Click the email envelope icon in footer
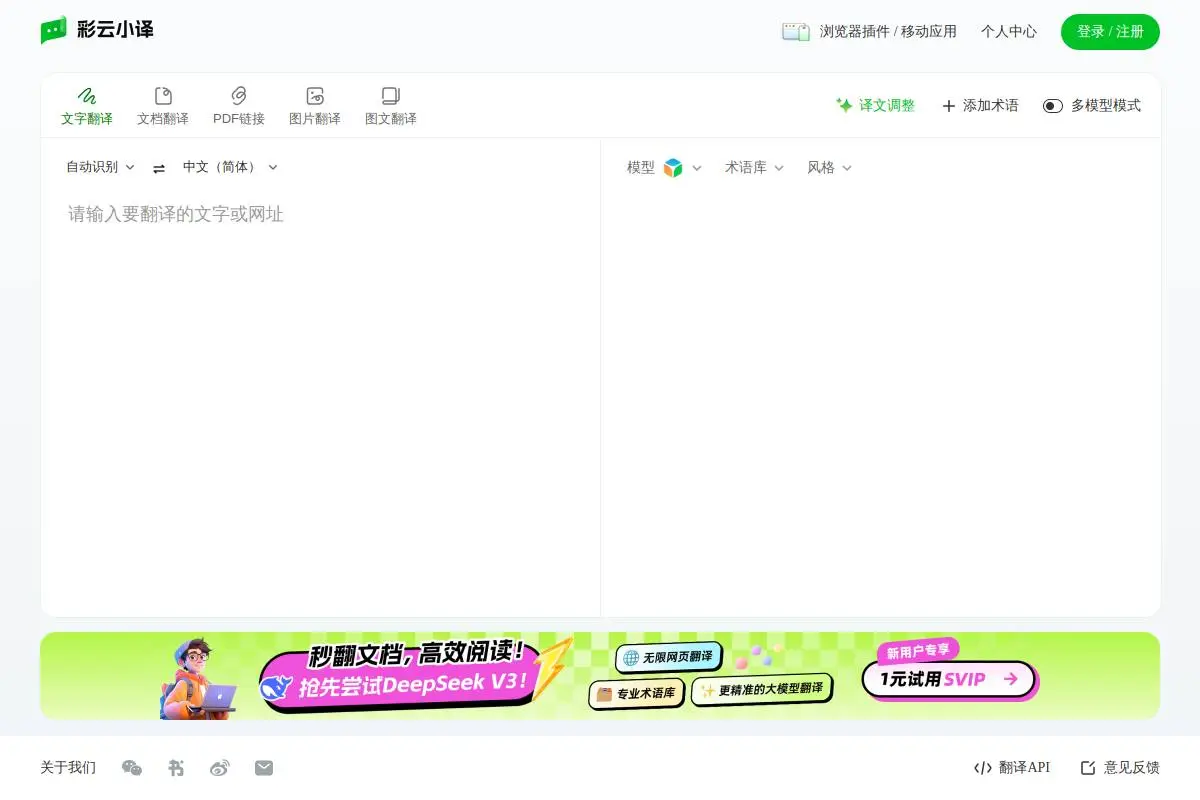The width and height of the screenshot is (1200, 800). tap(264, 768)
